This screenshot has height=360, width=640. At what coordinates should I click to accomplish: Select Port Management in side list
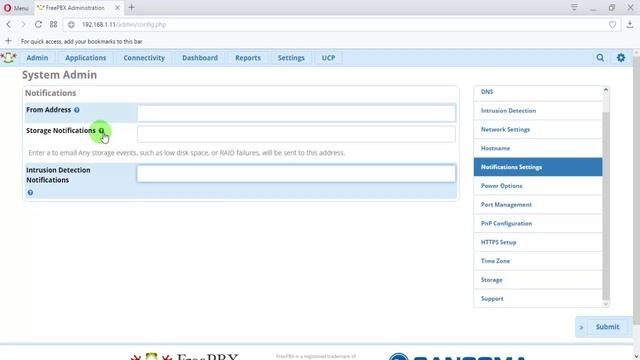538,204
